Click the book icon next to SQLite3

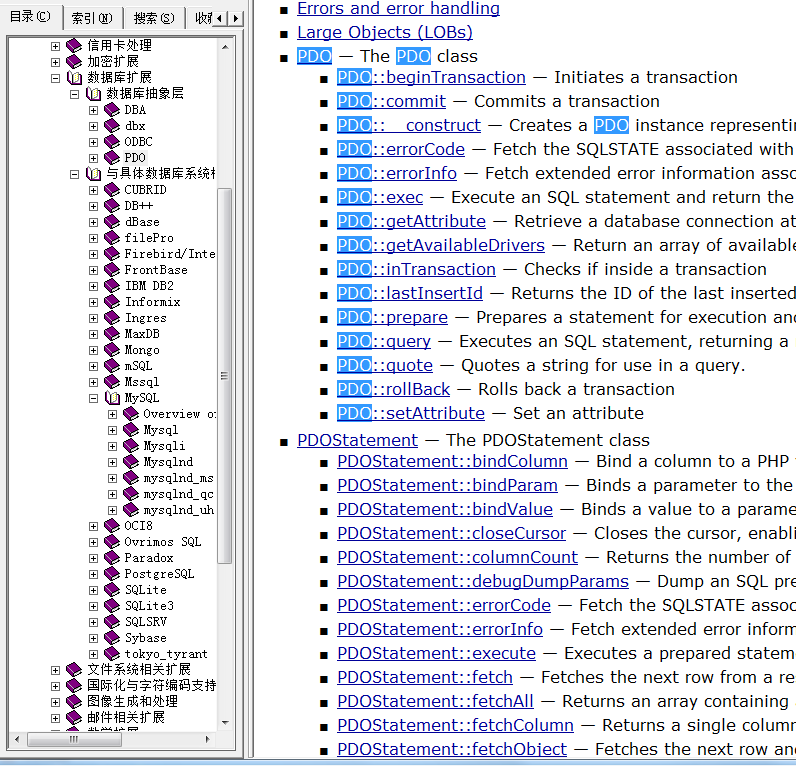pos(112,606)
